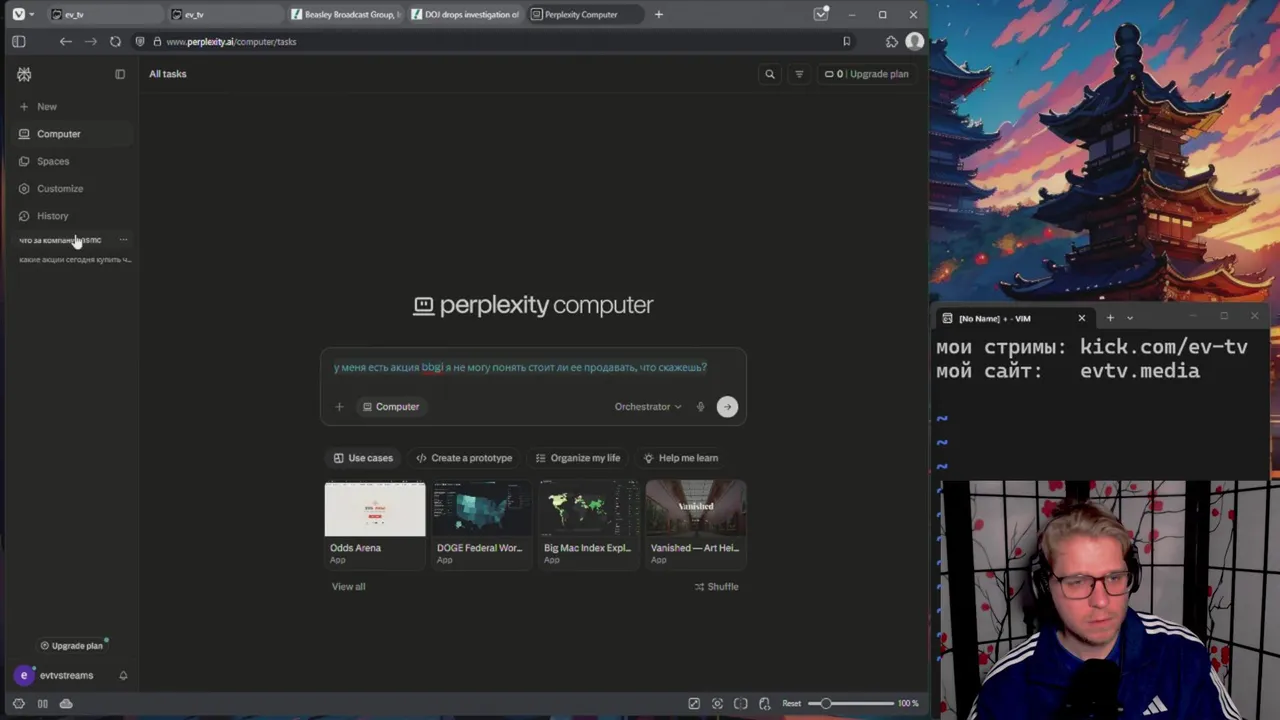
Task: Open the Orchestrator model dropdown
Action: [648, 407]
